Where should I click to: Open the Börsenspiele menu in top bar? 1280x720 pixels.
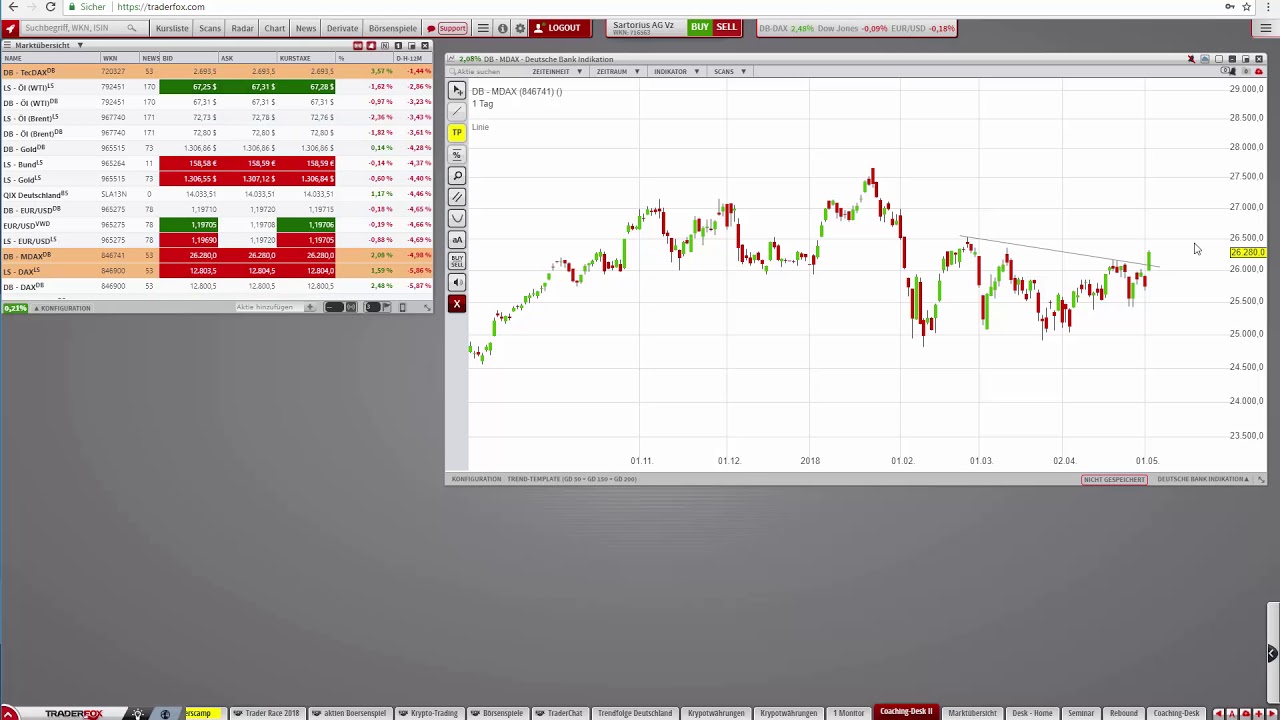pyautogui.click(x=392, y=28)
